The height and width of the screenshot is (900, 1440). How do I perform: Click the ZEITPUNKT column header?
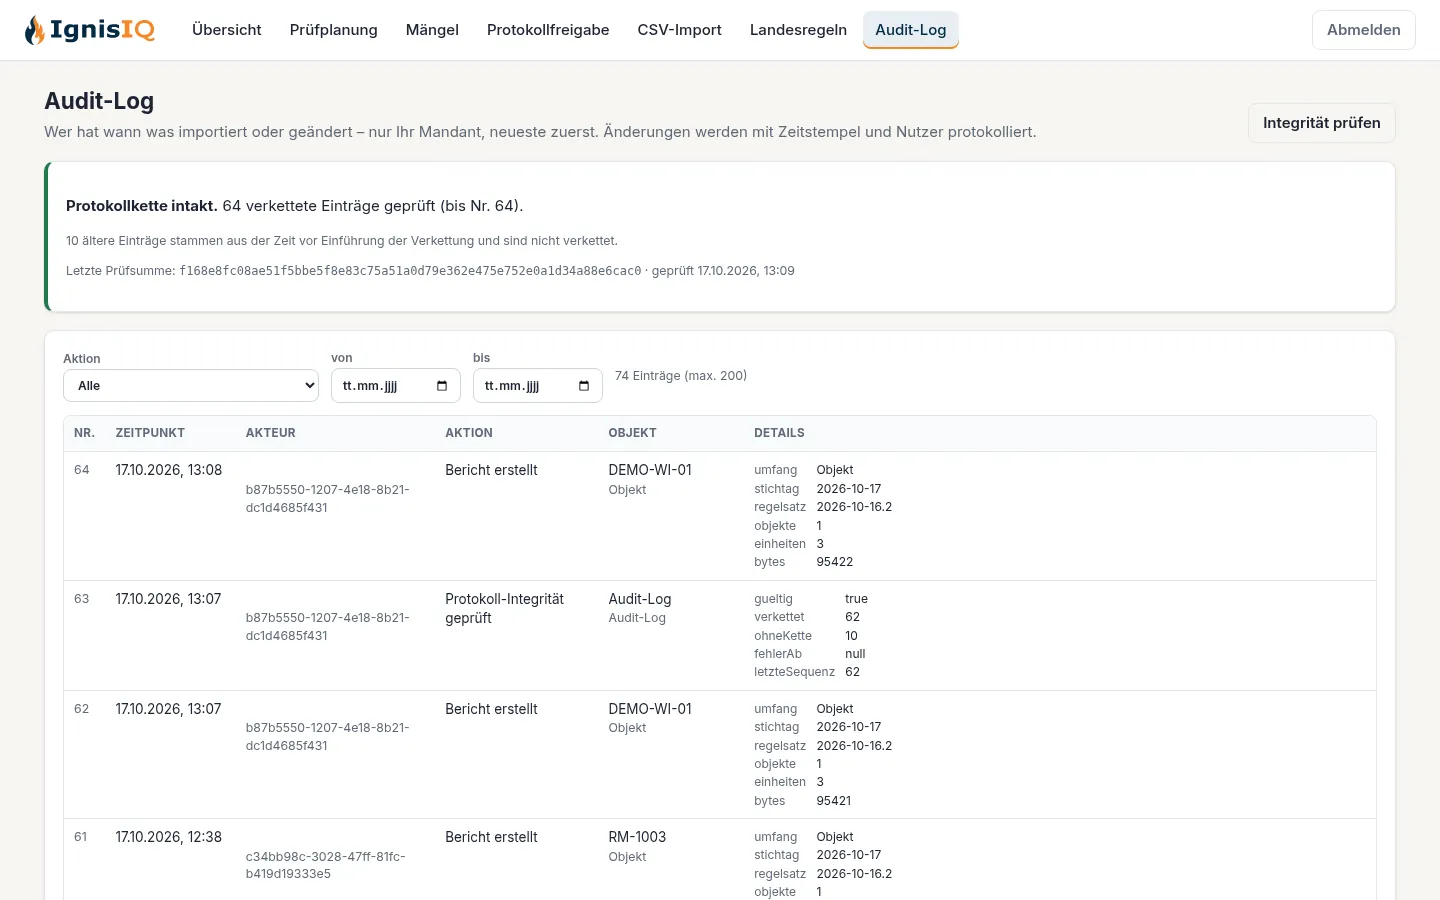(x=150, y=433)
